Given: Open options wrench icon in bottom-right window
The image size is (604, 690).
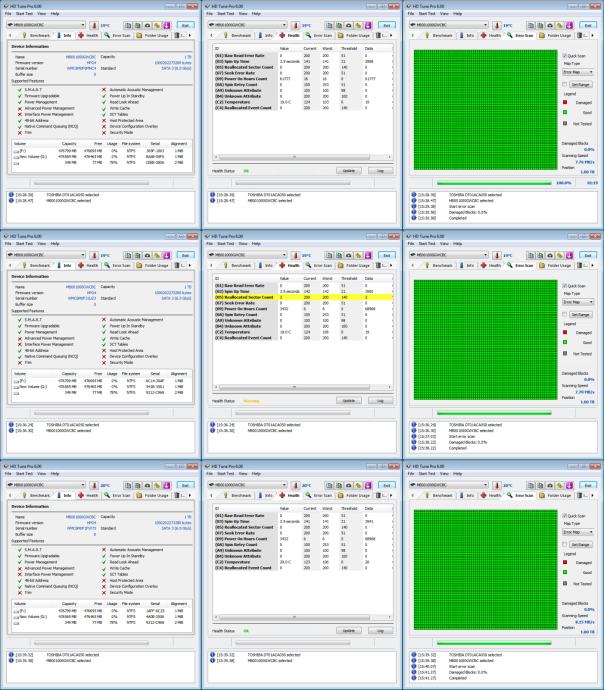Looking at the screenshot, I should coord(560,485).
